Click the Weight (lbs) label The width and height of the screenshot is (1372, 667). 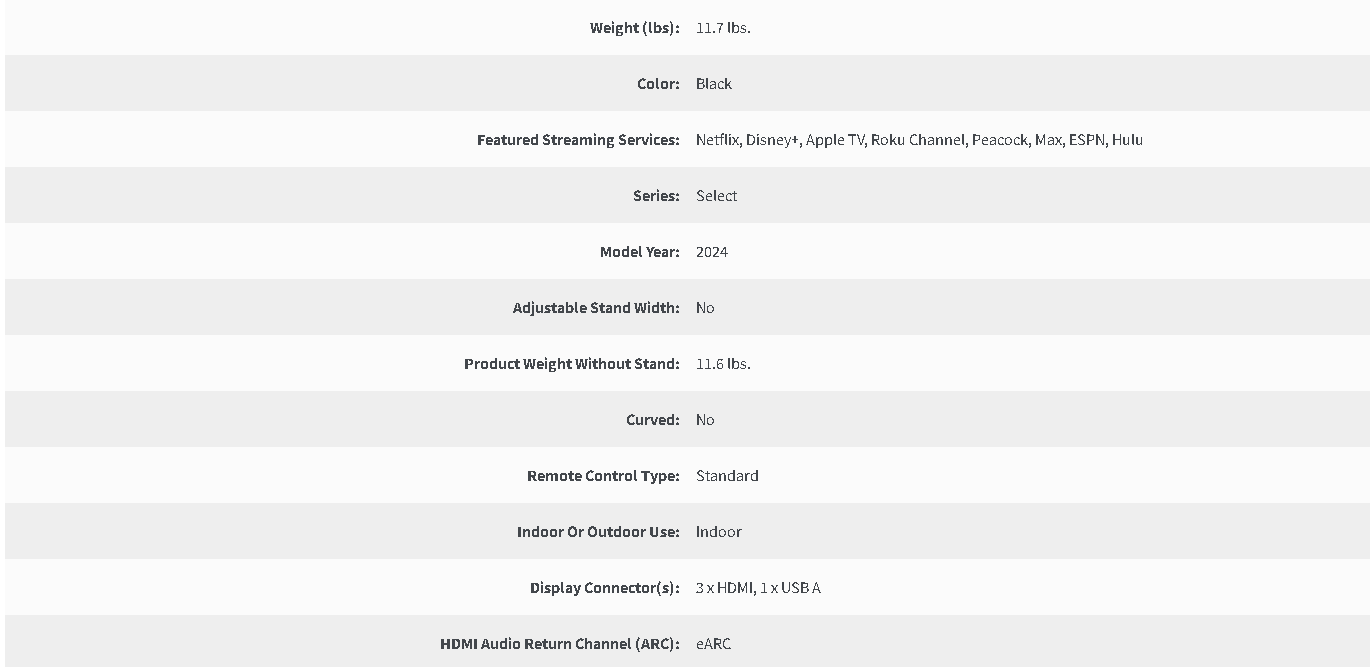click(x=635, y=28)
